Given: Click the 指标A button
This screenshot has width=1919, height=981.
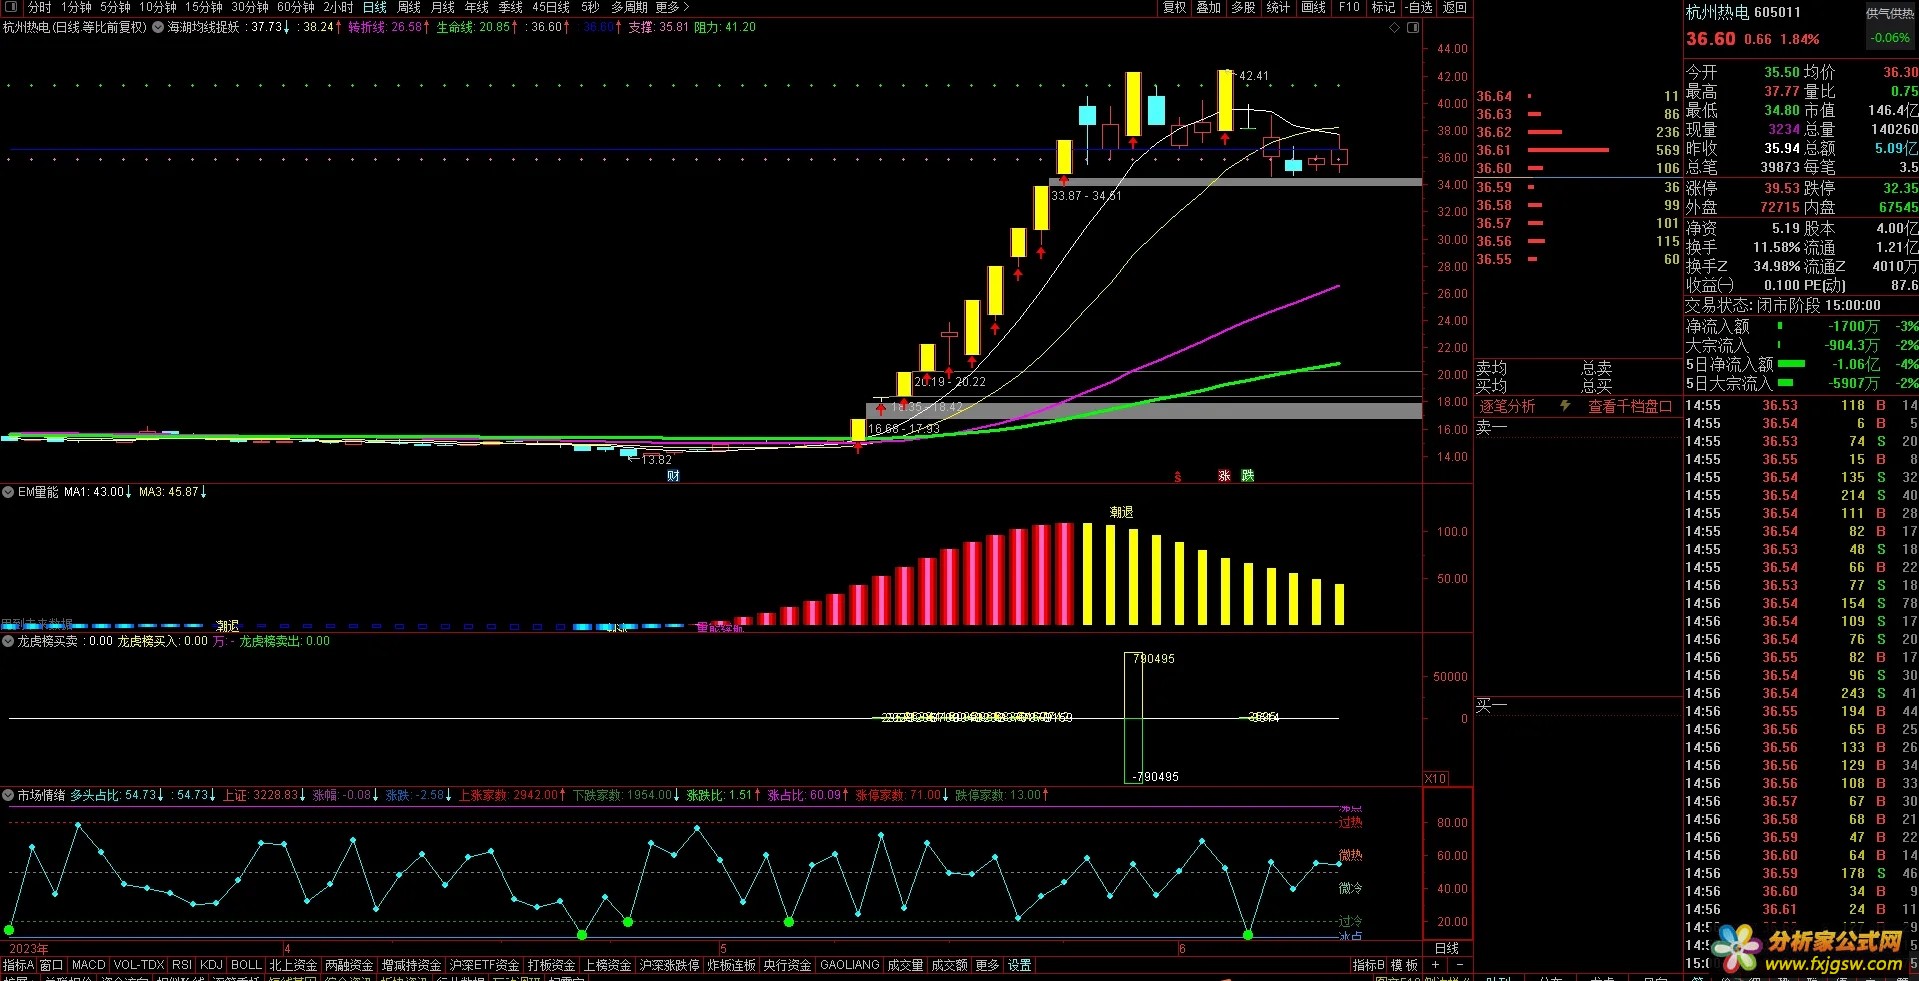Looking at the screenshot, I should 18,965.
